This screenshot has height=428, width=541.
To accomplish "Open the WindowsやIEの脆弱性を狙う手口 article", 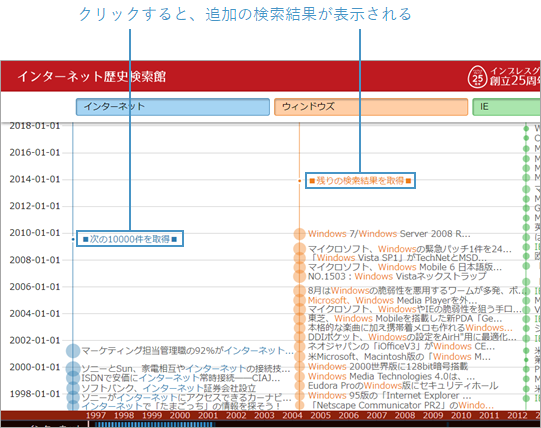I will click(414, 309).
